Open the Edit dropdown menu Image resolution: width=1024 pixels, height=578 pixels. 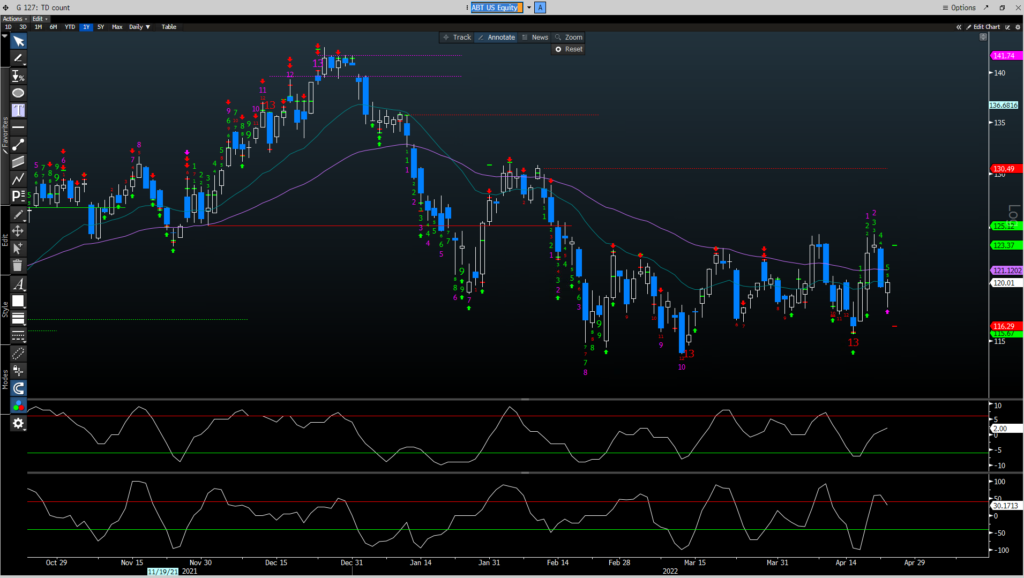[40, 19]
